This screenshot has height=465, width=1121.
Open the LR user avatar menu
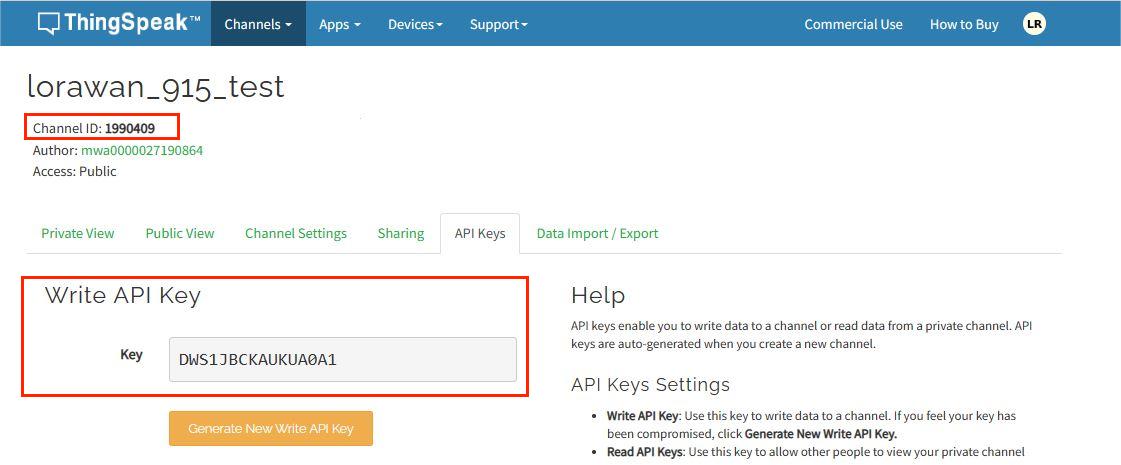tap(1034, 24)
